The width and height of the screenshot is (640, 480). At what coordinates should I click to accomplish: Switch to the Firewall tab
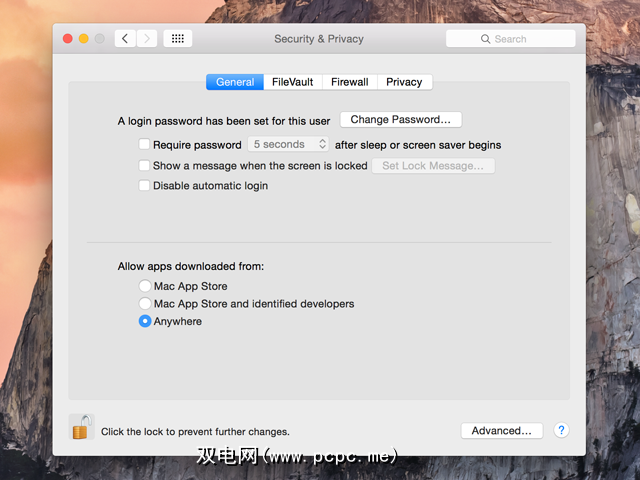pos(350,82)
